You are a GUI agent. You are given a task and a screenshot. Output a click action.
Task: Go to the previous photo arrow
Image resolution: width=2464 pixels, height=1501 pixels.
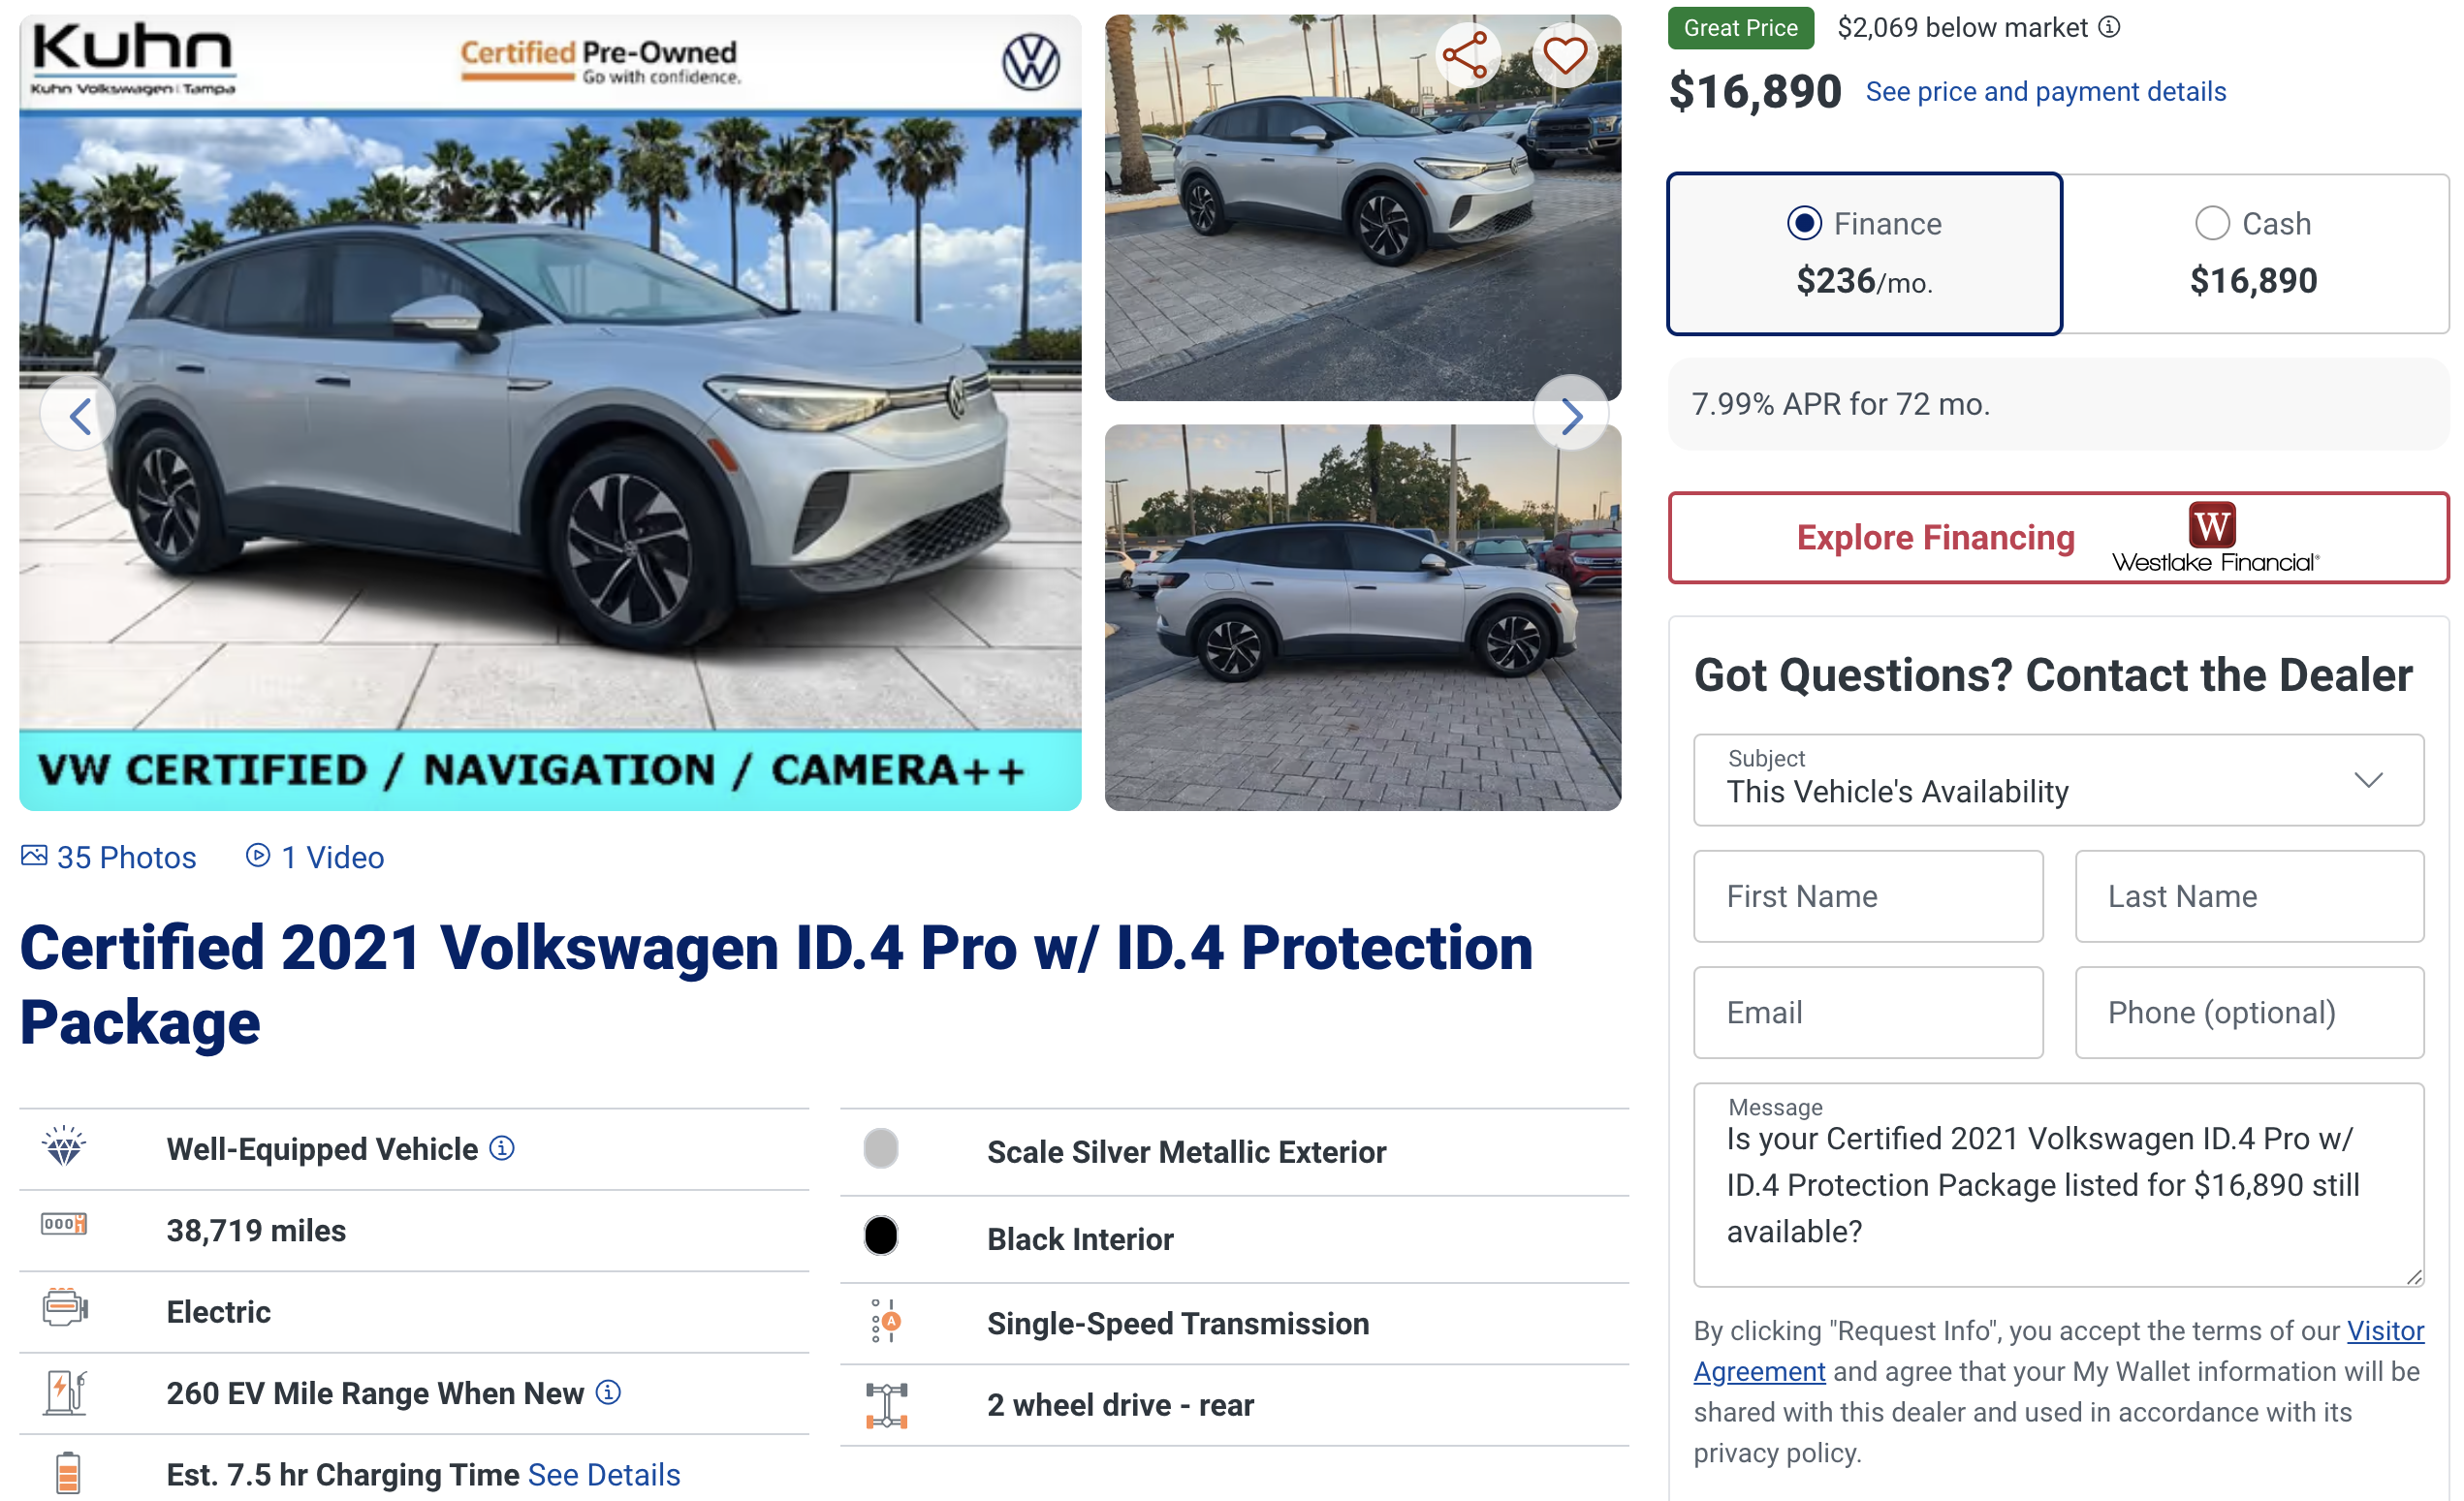click(79, 415)
